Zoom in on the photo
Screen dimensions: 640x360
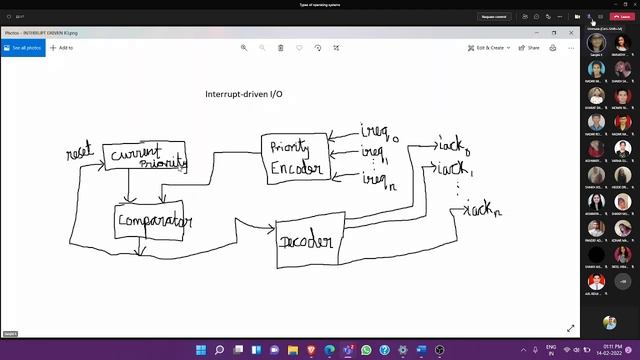244,48
